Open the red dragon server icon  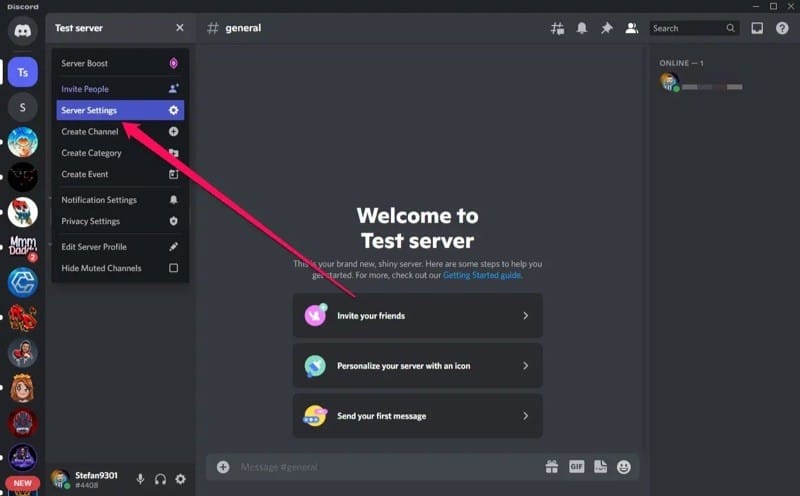[x=22, y=317]
